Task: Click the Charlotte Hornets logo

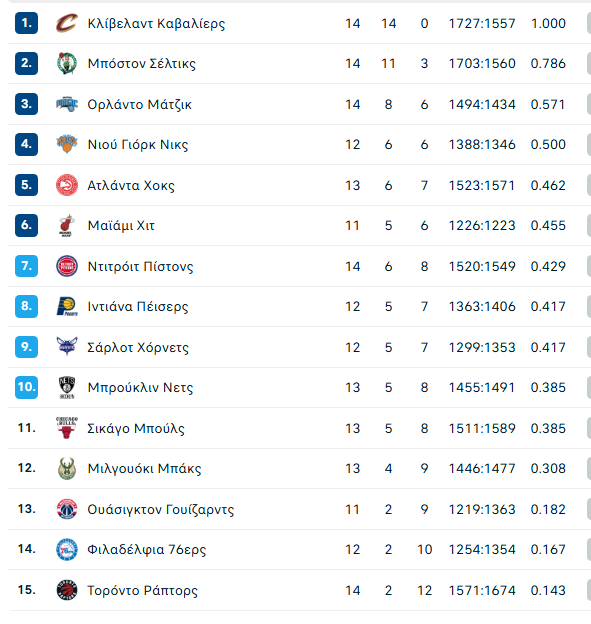Action: tap(66, 347)
